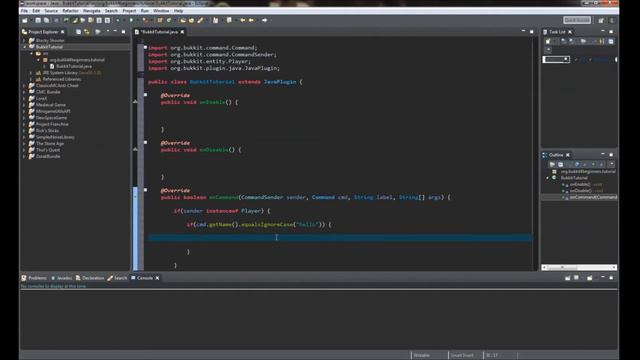
Task: Switch to the Javadoc tab
Action: (62, 278)
